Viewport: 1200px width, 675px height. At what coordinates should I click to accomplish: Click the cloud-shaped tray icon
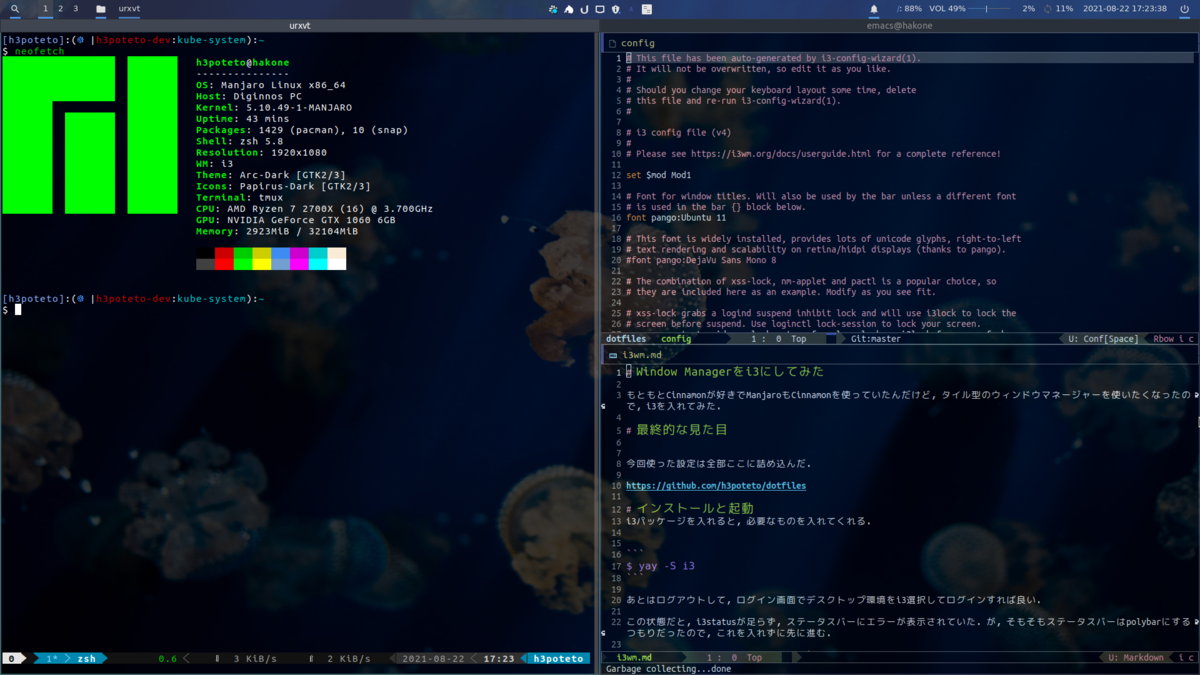[x=569, y=9]
